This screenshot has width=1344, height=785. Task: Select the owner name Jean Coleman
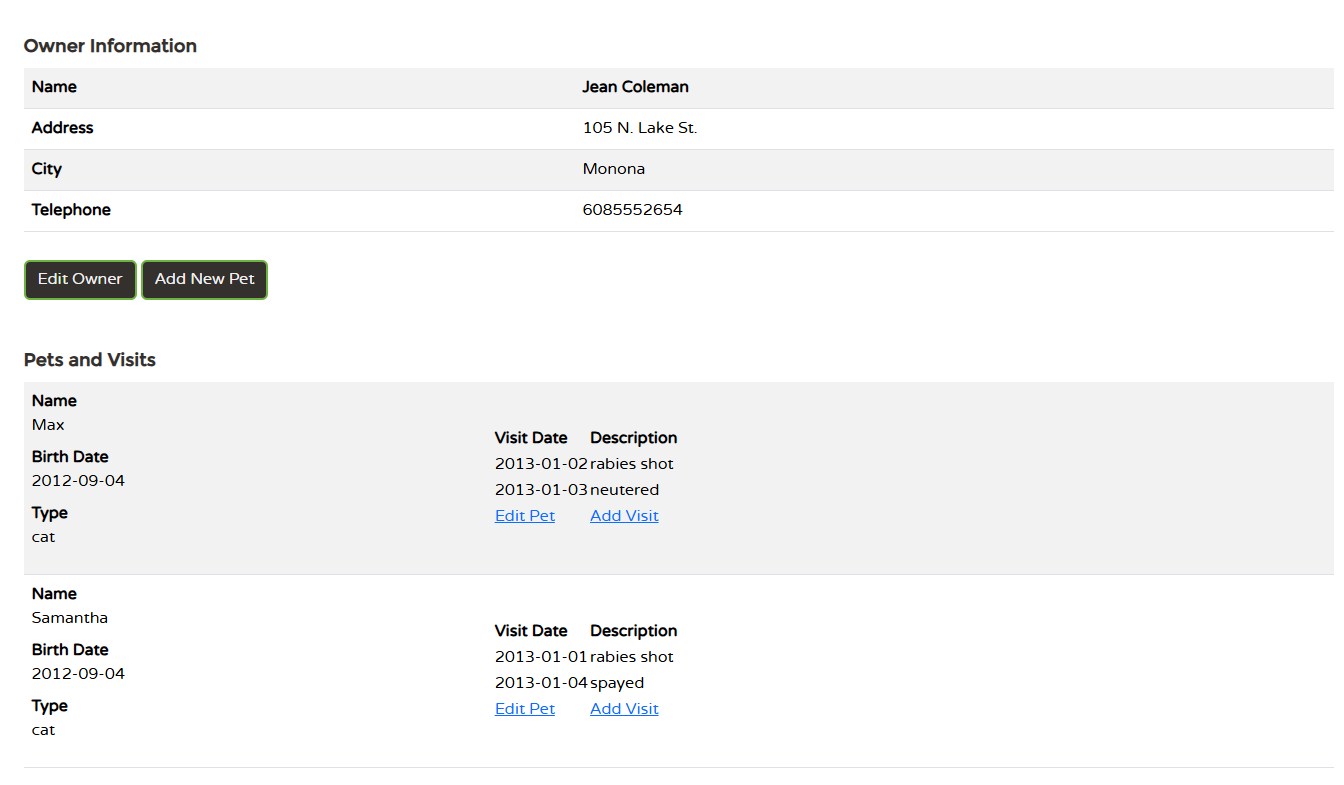(636, 87)
